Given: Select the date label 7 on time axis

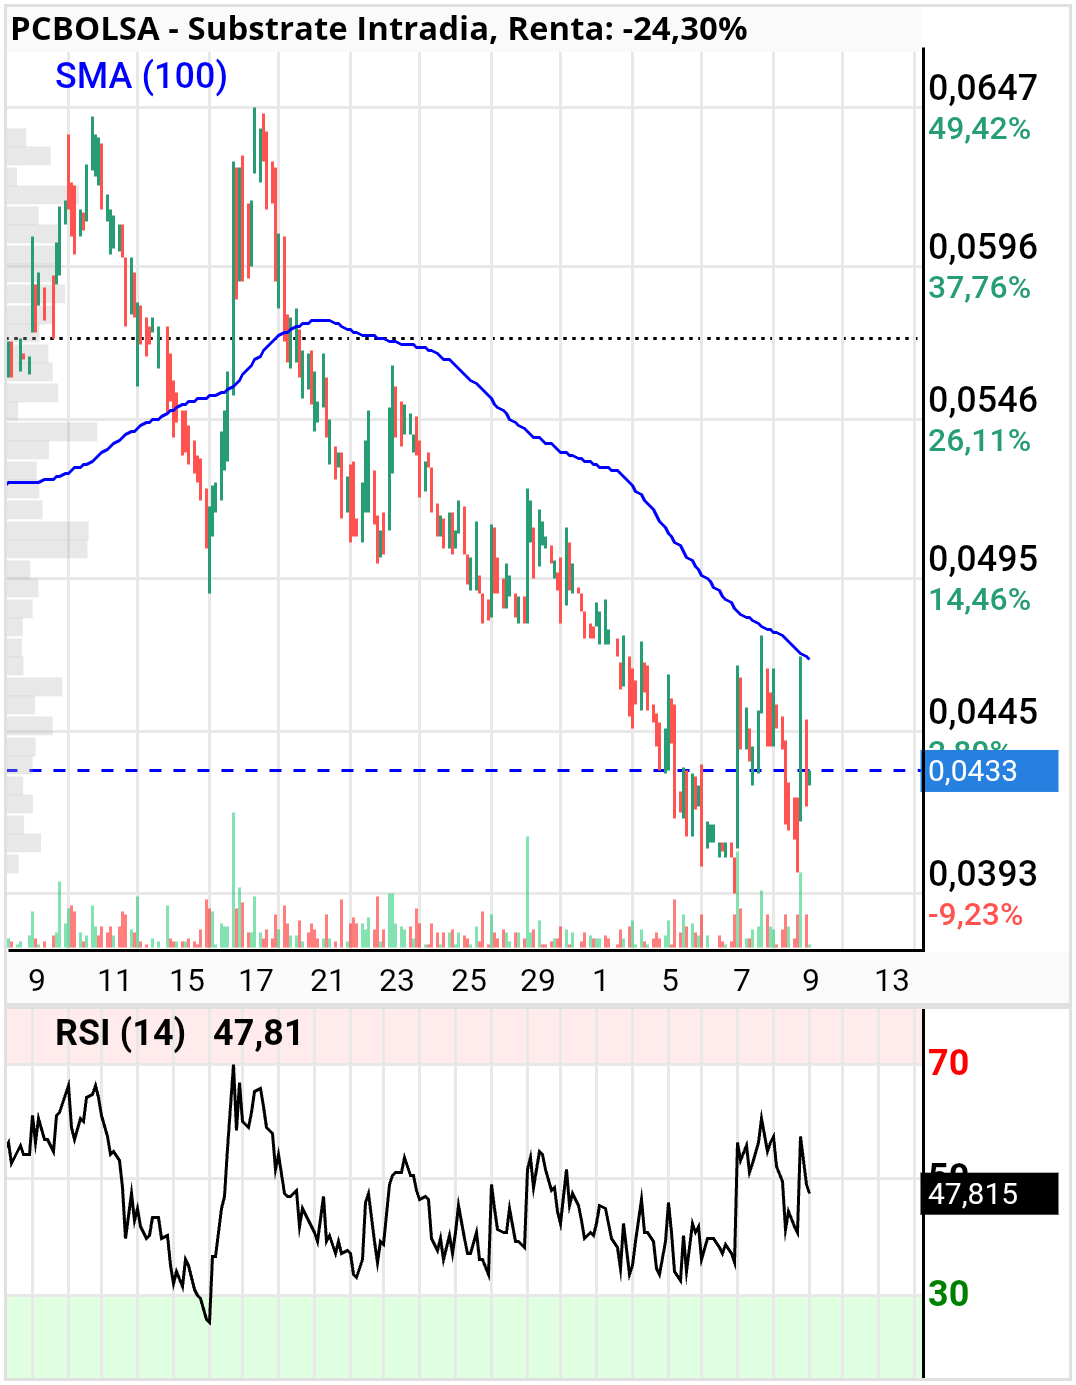Looking at the screenshot, I should pyautogui.click(x=741, y=981).
